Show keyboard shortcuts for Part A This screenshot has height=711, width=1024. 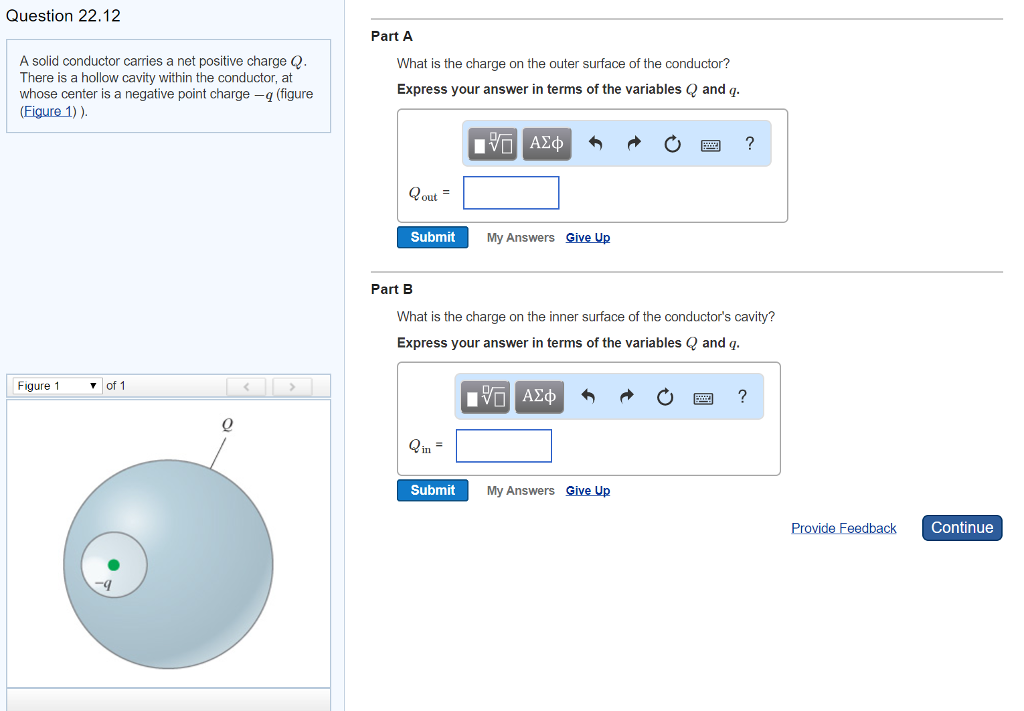710,144
